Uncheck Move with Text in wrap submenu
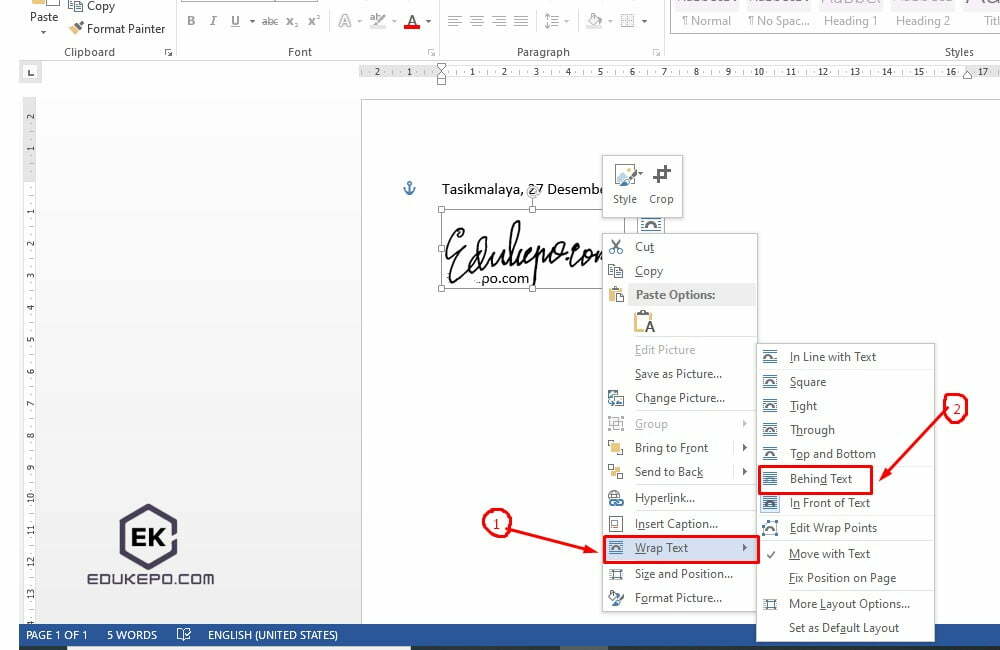The height and width of the screenshot is (650, 1000). [831, 553]
